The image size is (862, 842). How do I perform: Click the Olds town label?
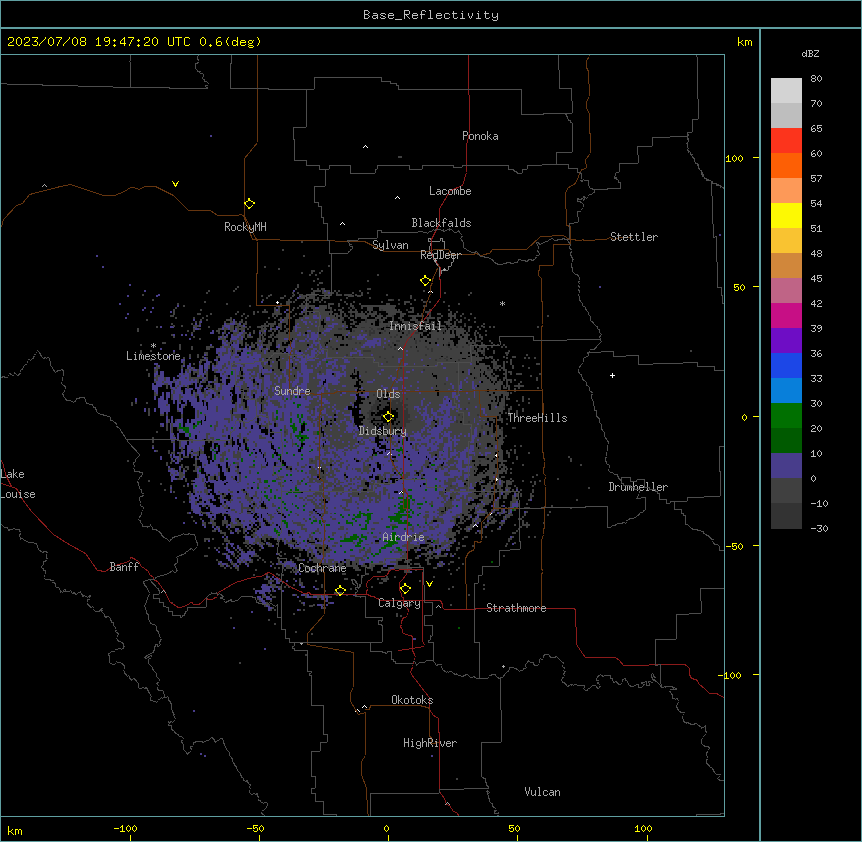pos(388,394)
